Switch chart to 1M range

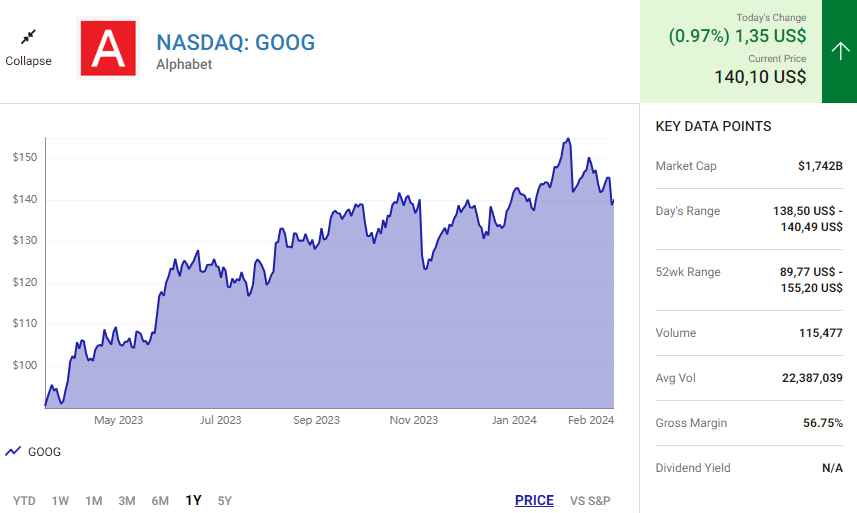(93, 501)
